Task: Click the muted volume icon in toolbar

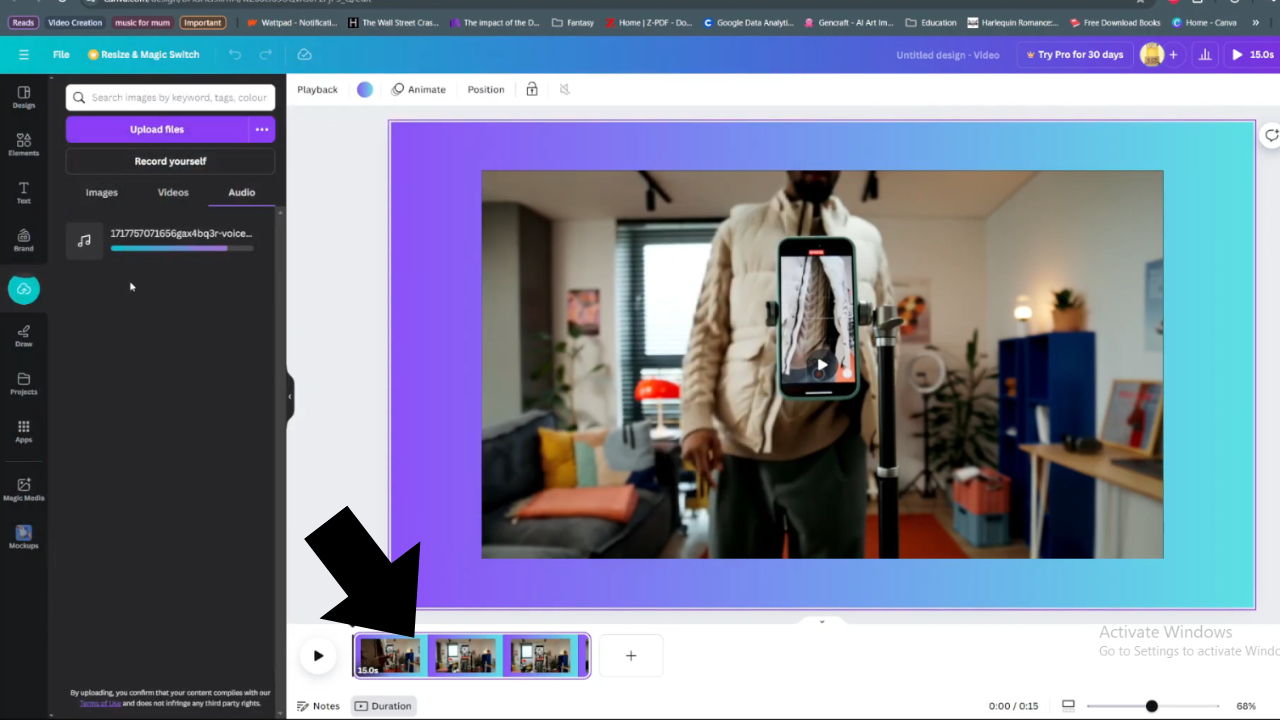Action: coord(564,89)
